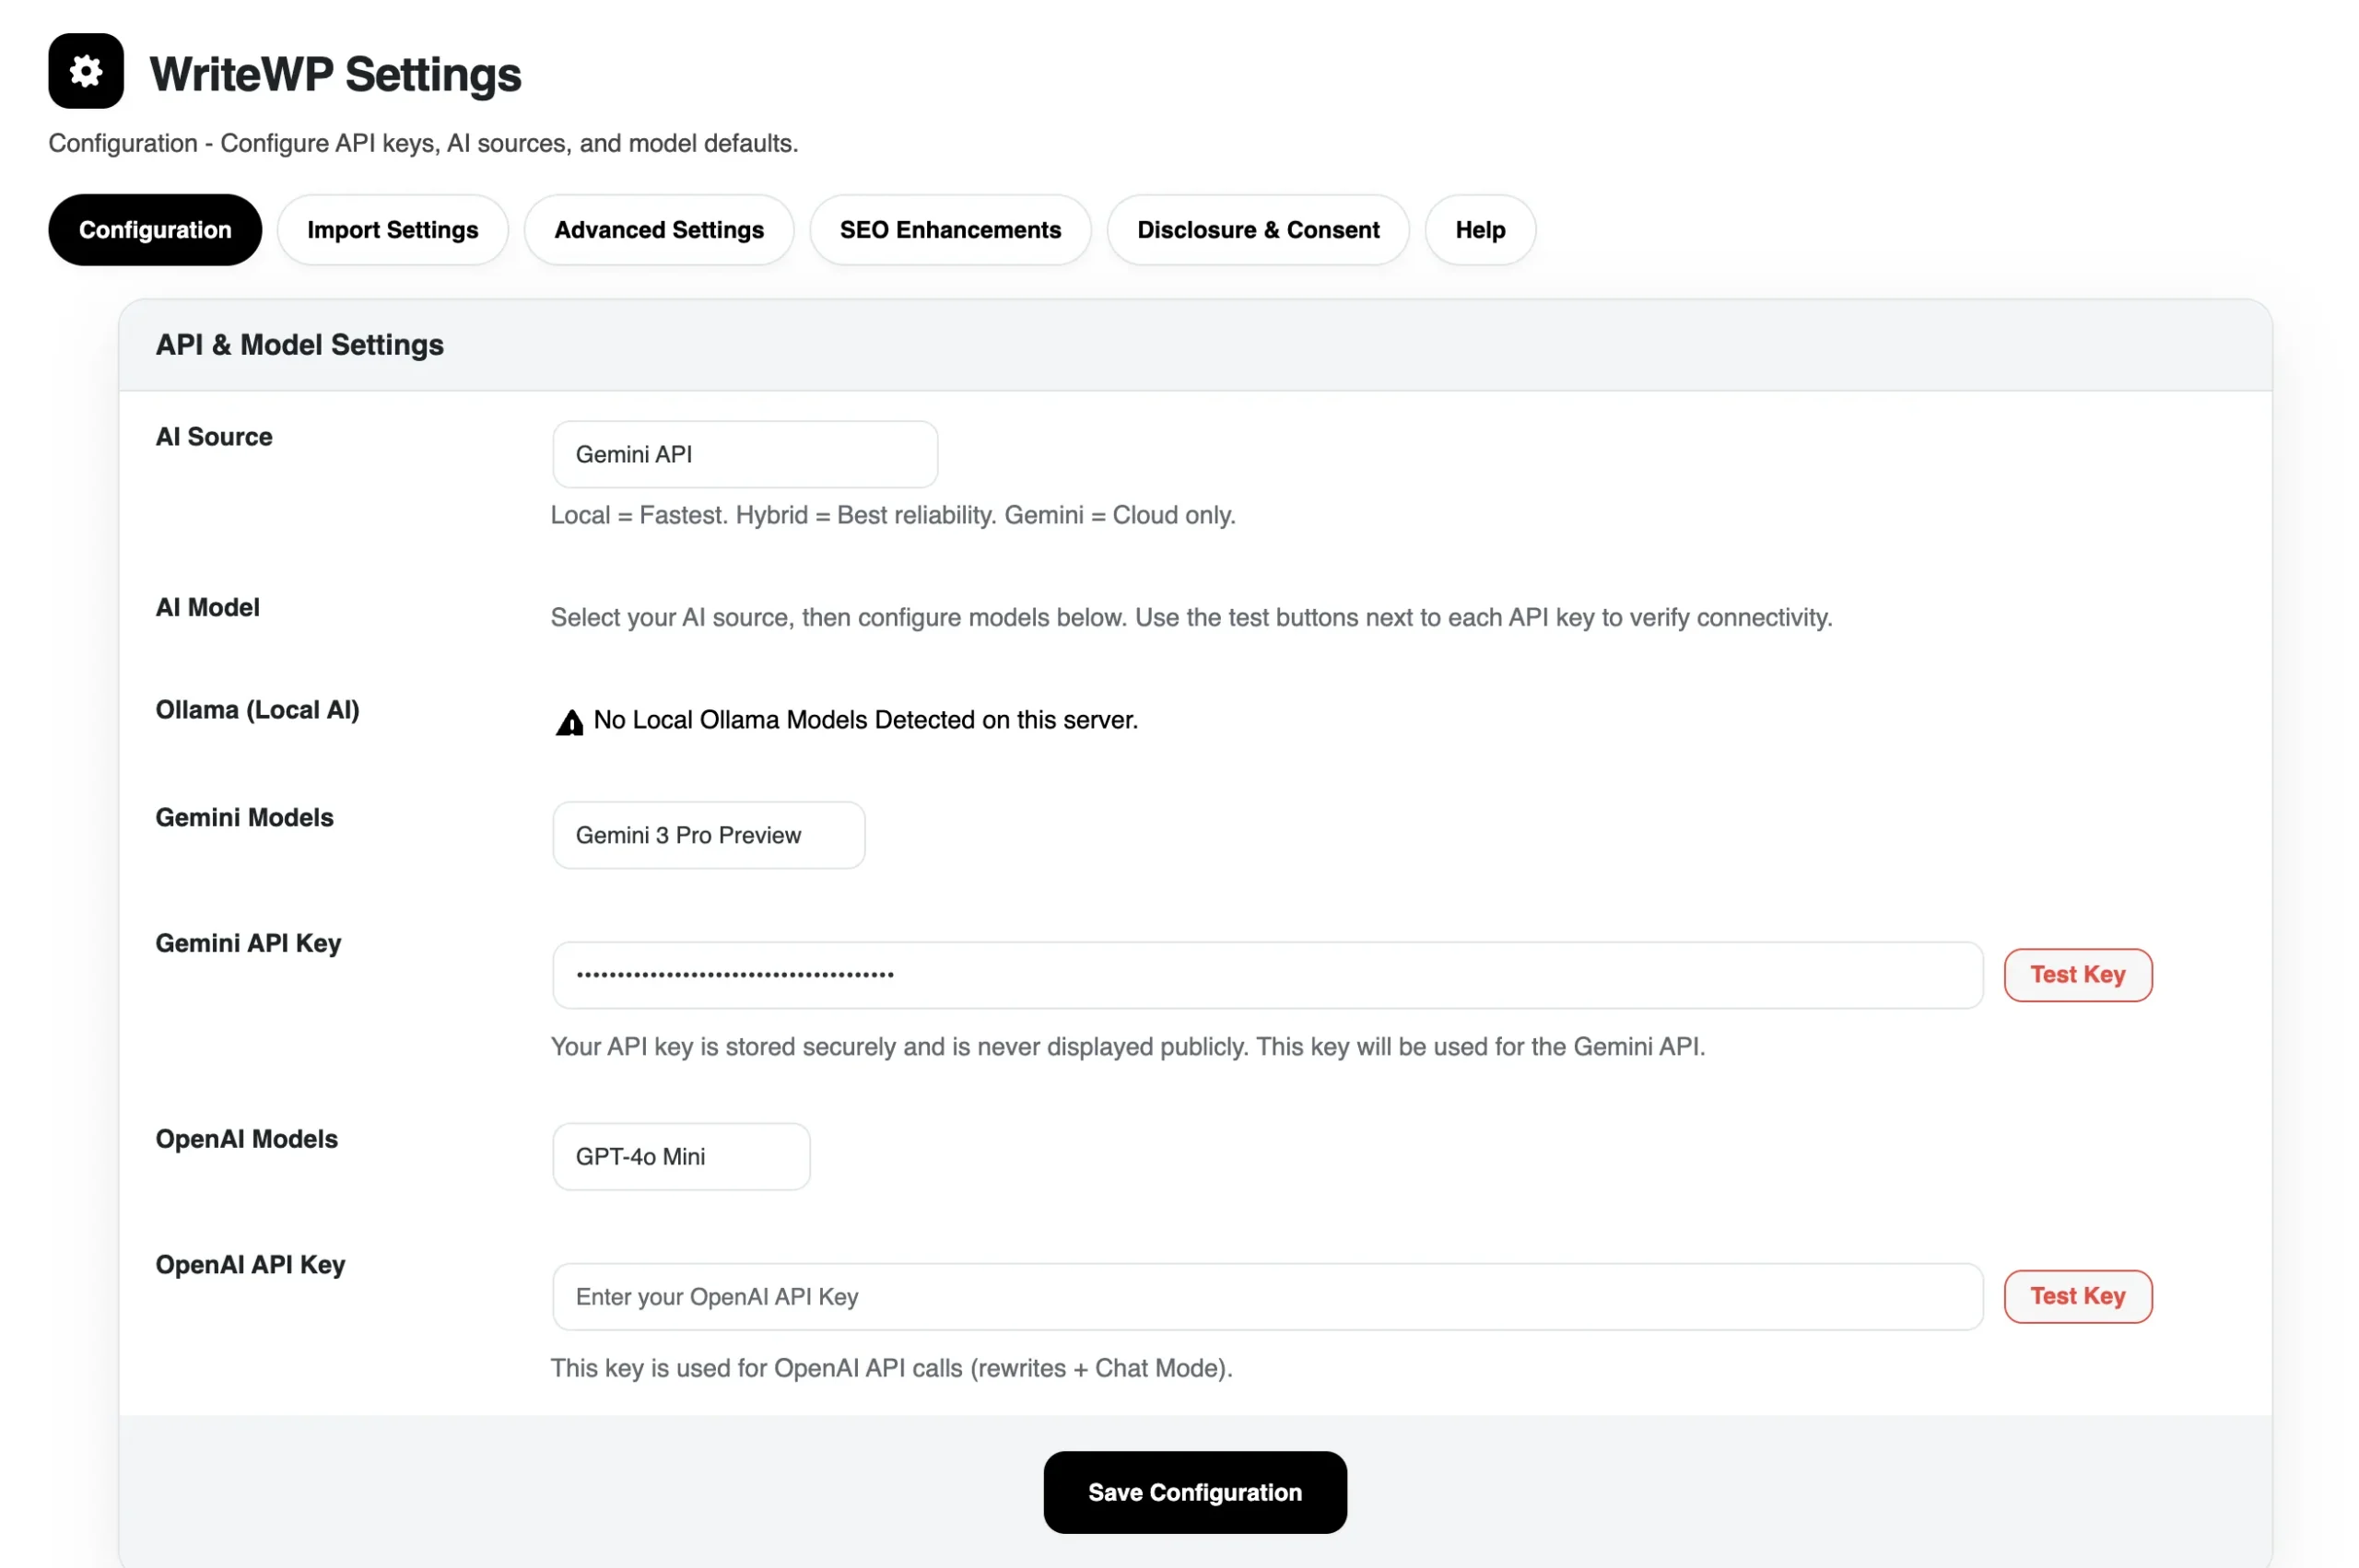Open the Help tab
This screenshot has height=1568, width=2359.
(1479, 230)
